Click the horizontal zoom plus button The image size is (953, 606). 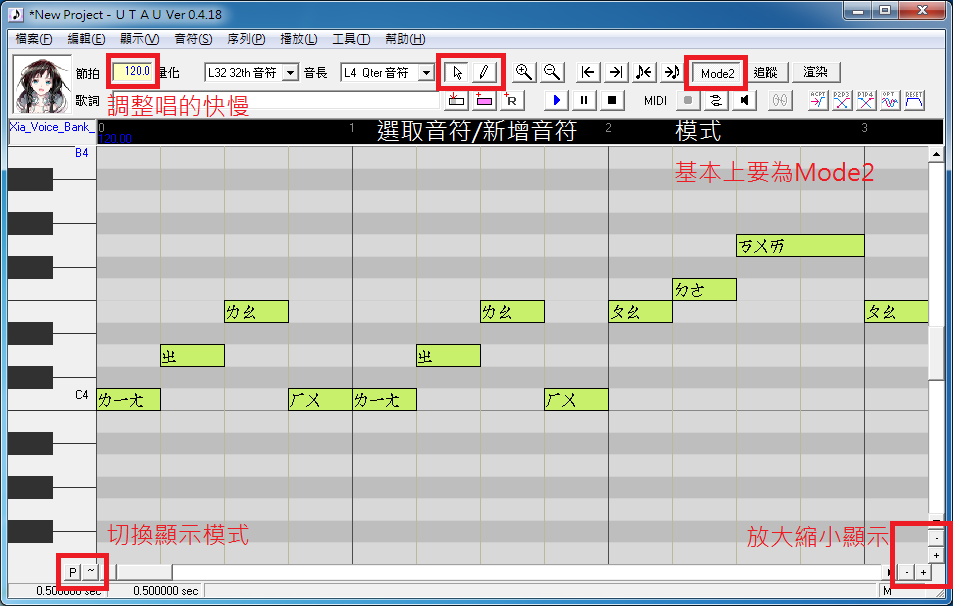pyautogui.click(x=923, y=572)
